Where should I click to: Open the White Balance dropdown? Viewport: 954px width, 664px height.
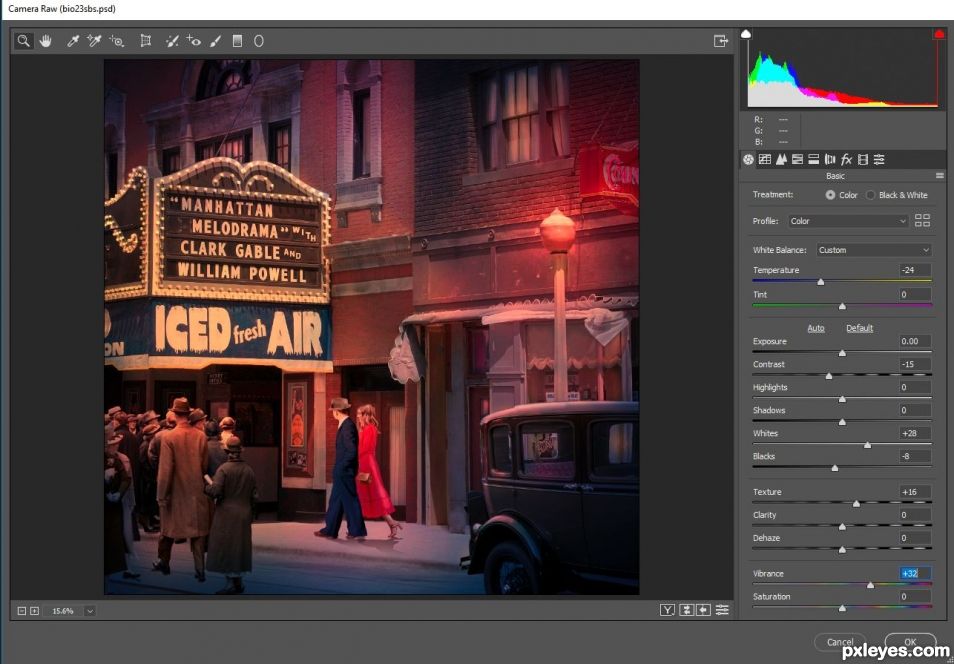[x=874, y=250]
